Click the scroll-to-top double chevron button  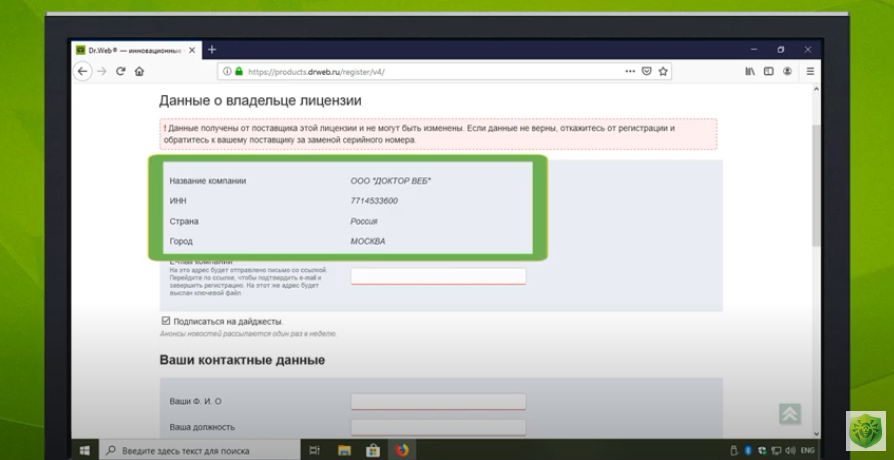(x=790, y=414)
